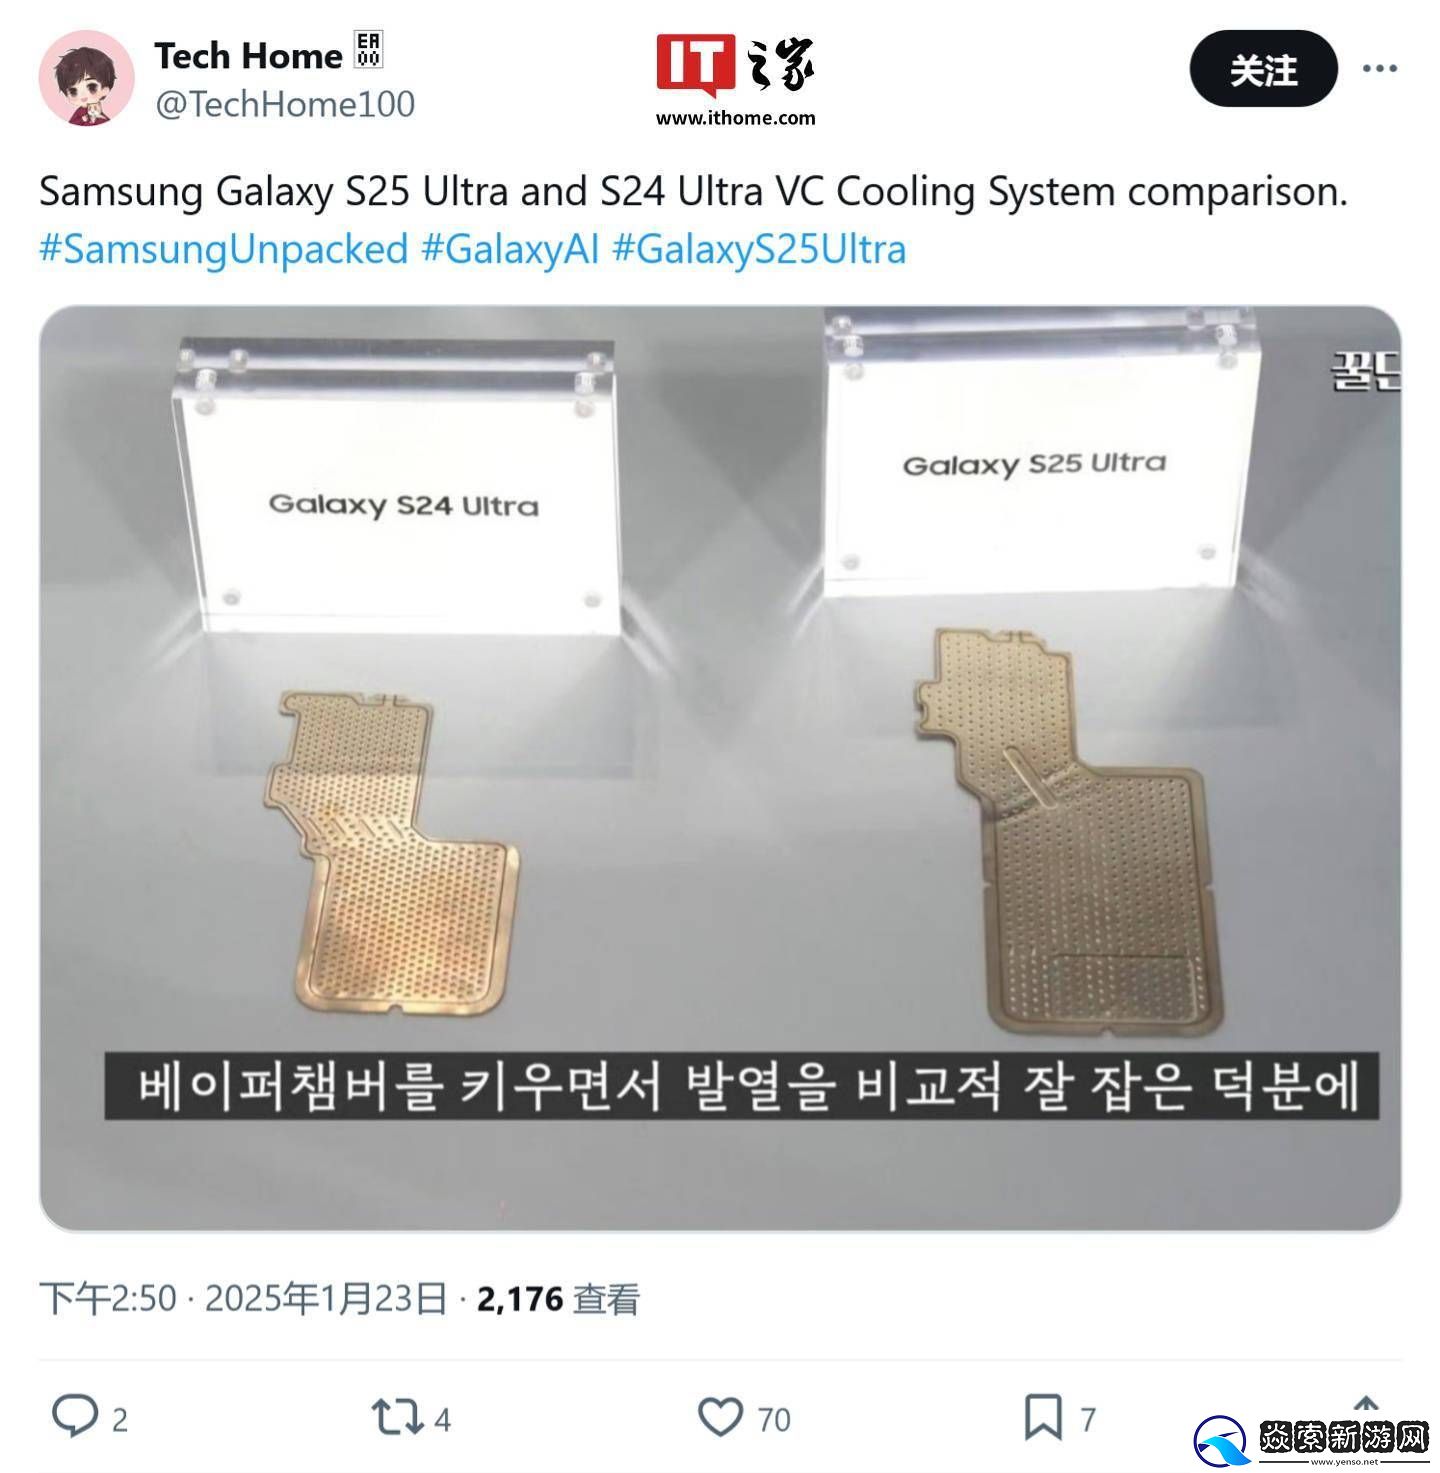Viewport: 1440px width, 1473px height.
Task: Click the 2,176 查看 view count
Action: 558,1298
